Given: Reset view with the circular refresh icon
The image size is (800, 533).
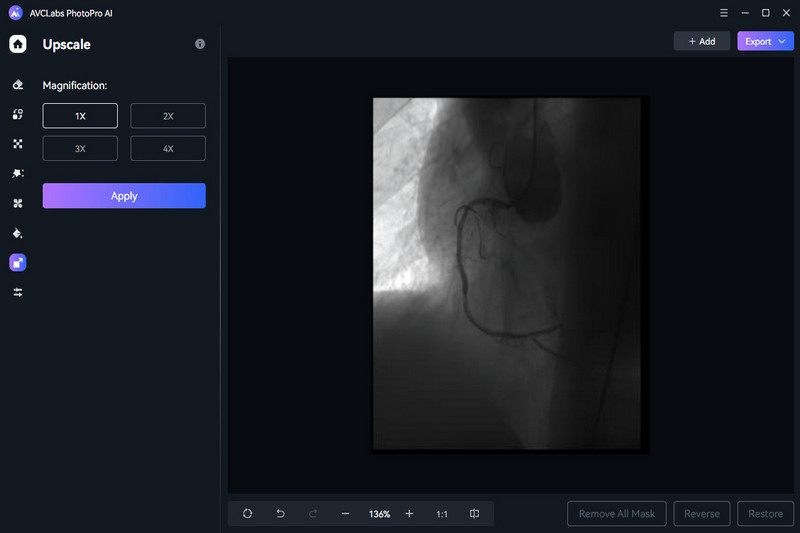Looking at the screenshot, I should click(247, 514).
